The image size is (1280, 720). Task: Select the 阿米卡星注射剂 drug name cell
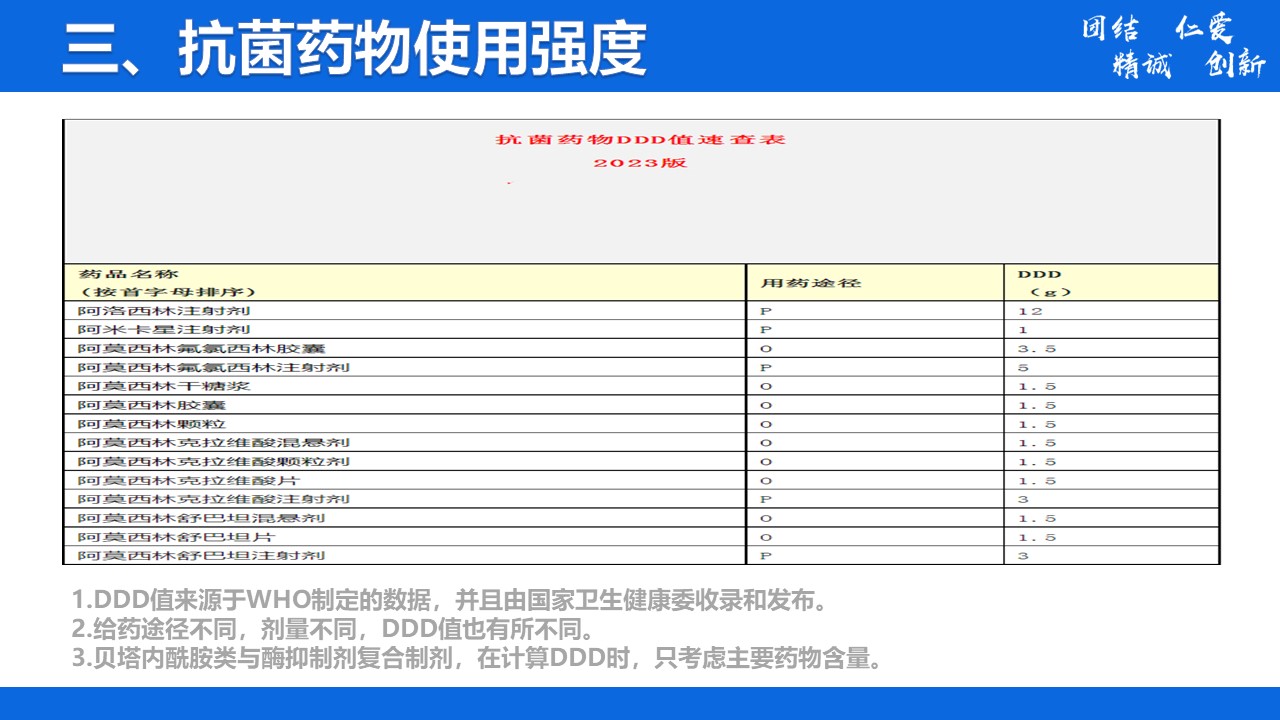[x=405, y=330]
